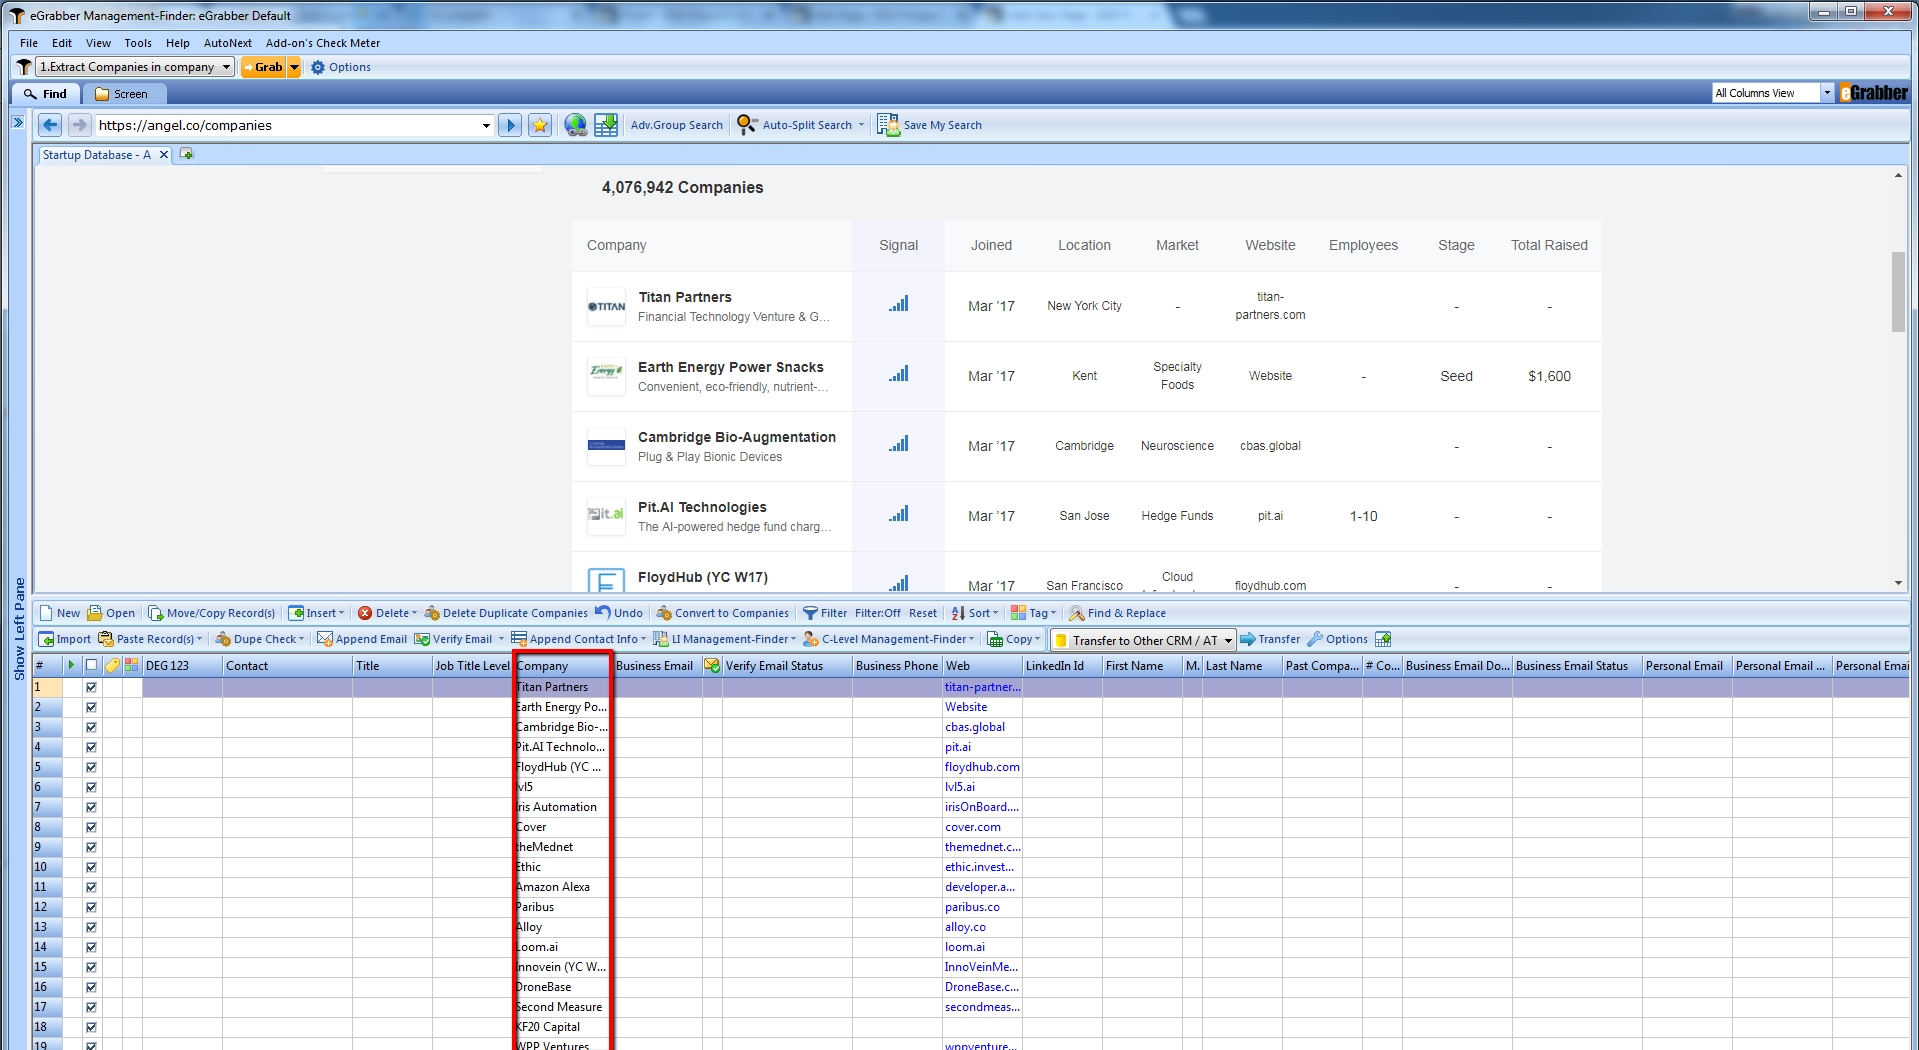Image resolution: width=1919 pixels, height=1050 pixels.
Task: Click the Save My Search icon
Action: click(x=888, y=125)
